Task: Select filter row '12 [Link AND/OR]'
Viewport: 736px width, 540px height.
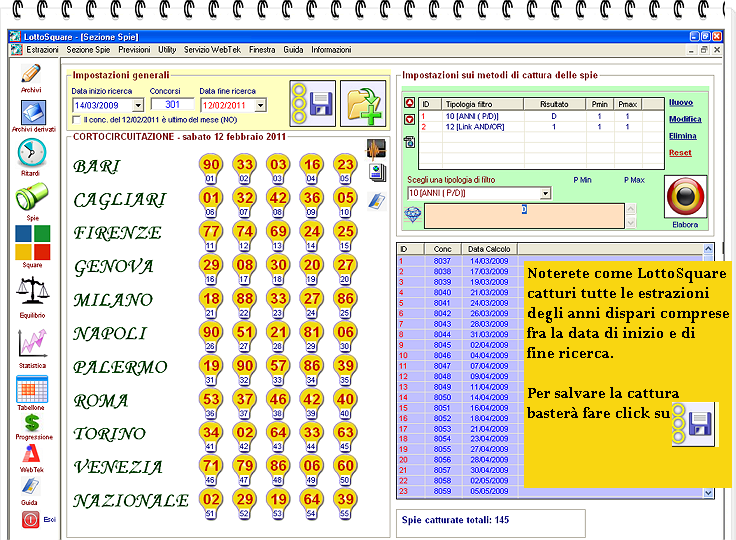Action: (x=541, y=127)
